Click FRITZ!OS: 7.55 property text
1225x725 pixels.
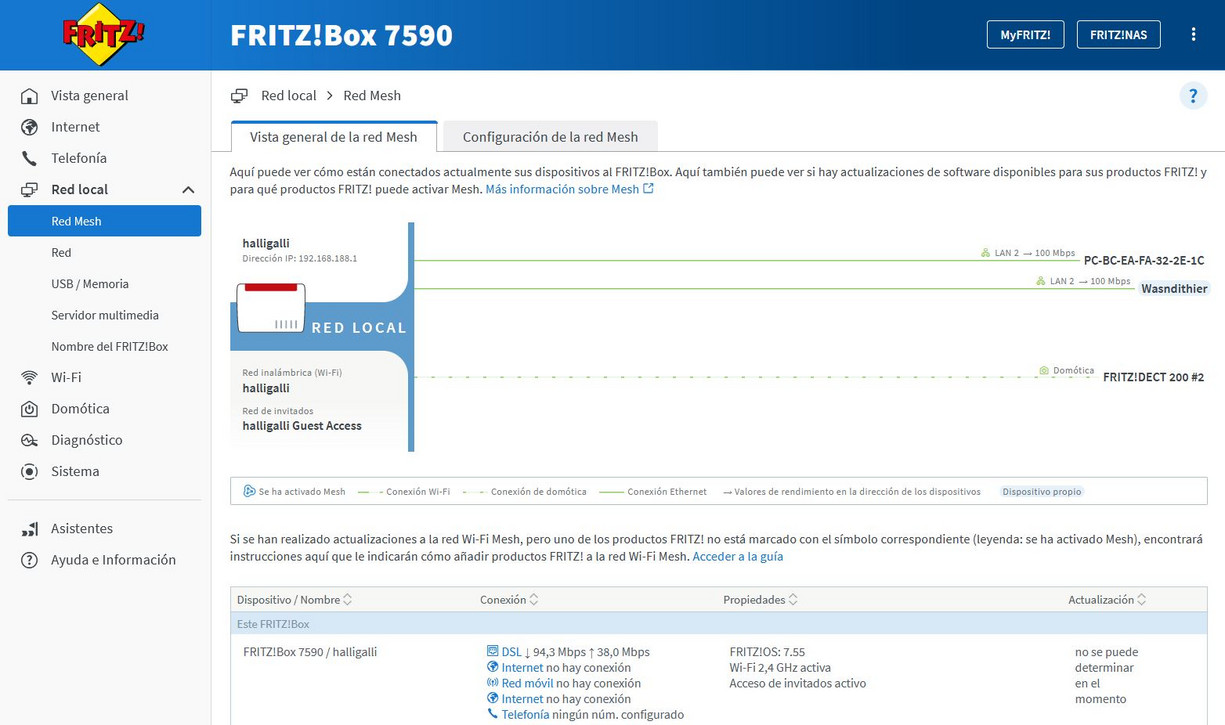pyautogui.click(x=767, y=652)
